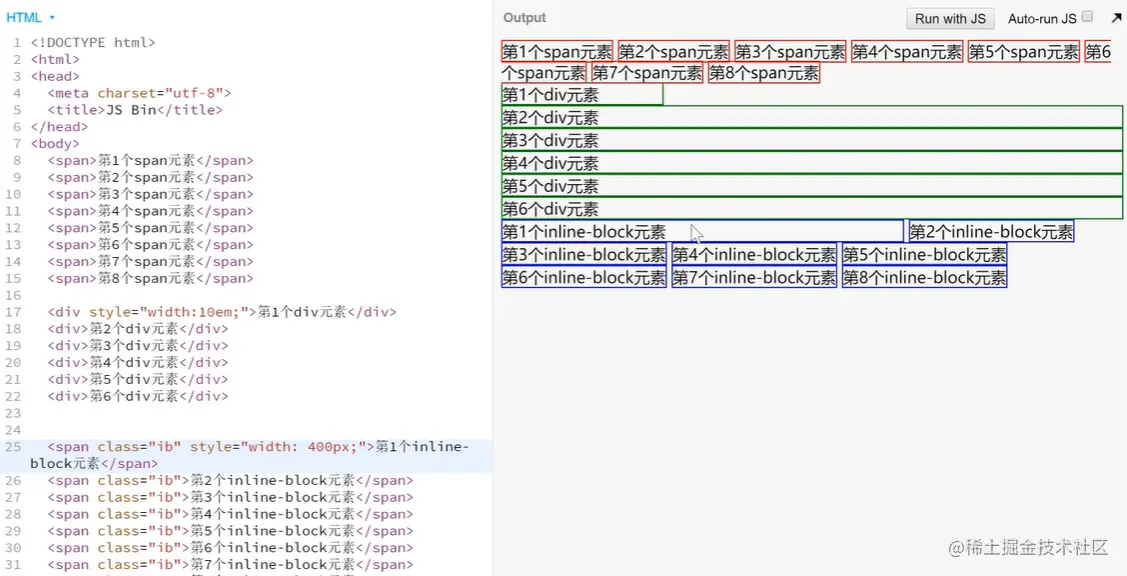This screenshot has height=576, width=1127.
Task: Click 第3个inline-block元素 in the output
Action: 584,255
